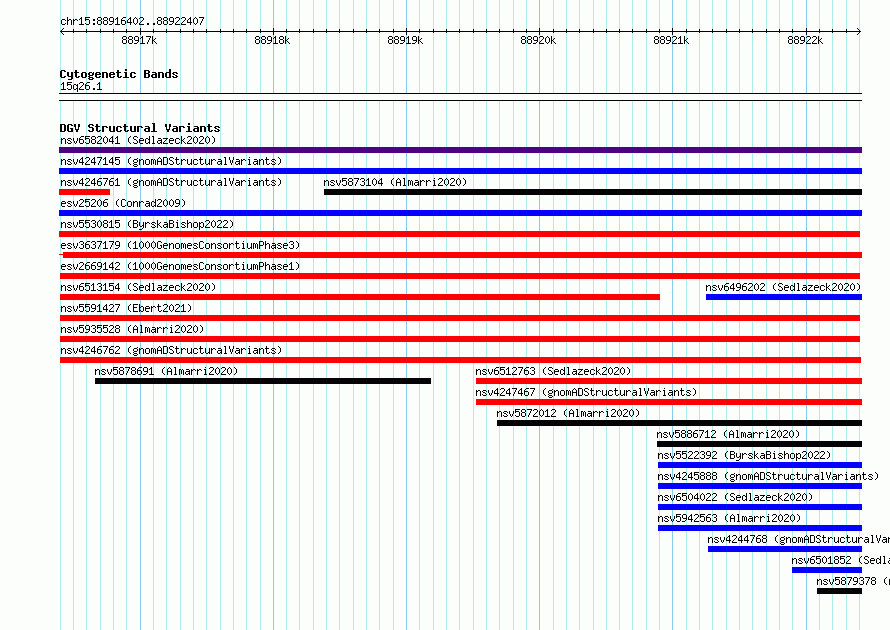
Task: Select the short red nsv4246761 bar
Action: pyautogui.click(x=85, y=192)
